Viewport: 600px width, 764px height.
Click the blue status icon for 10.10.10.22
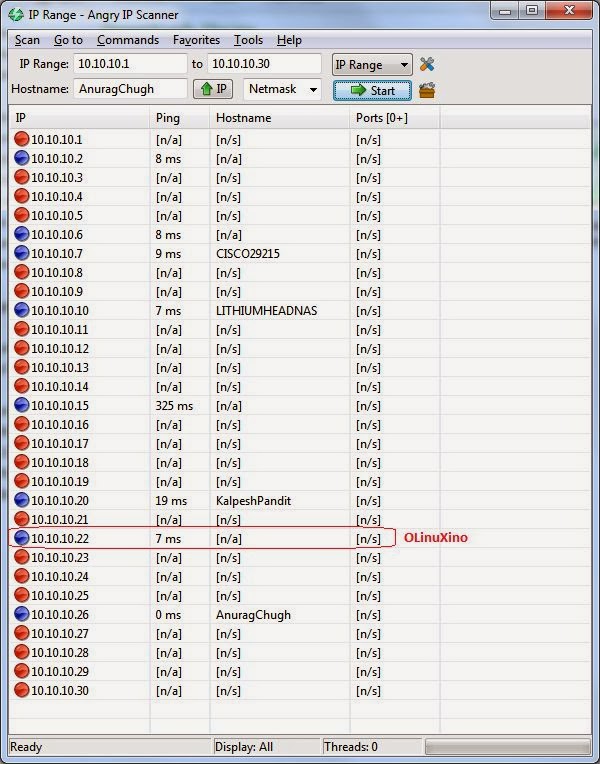21,538
